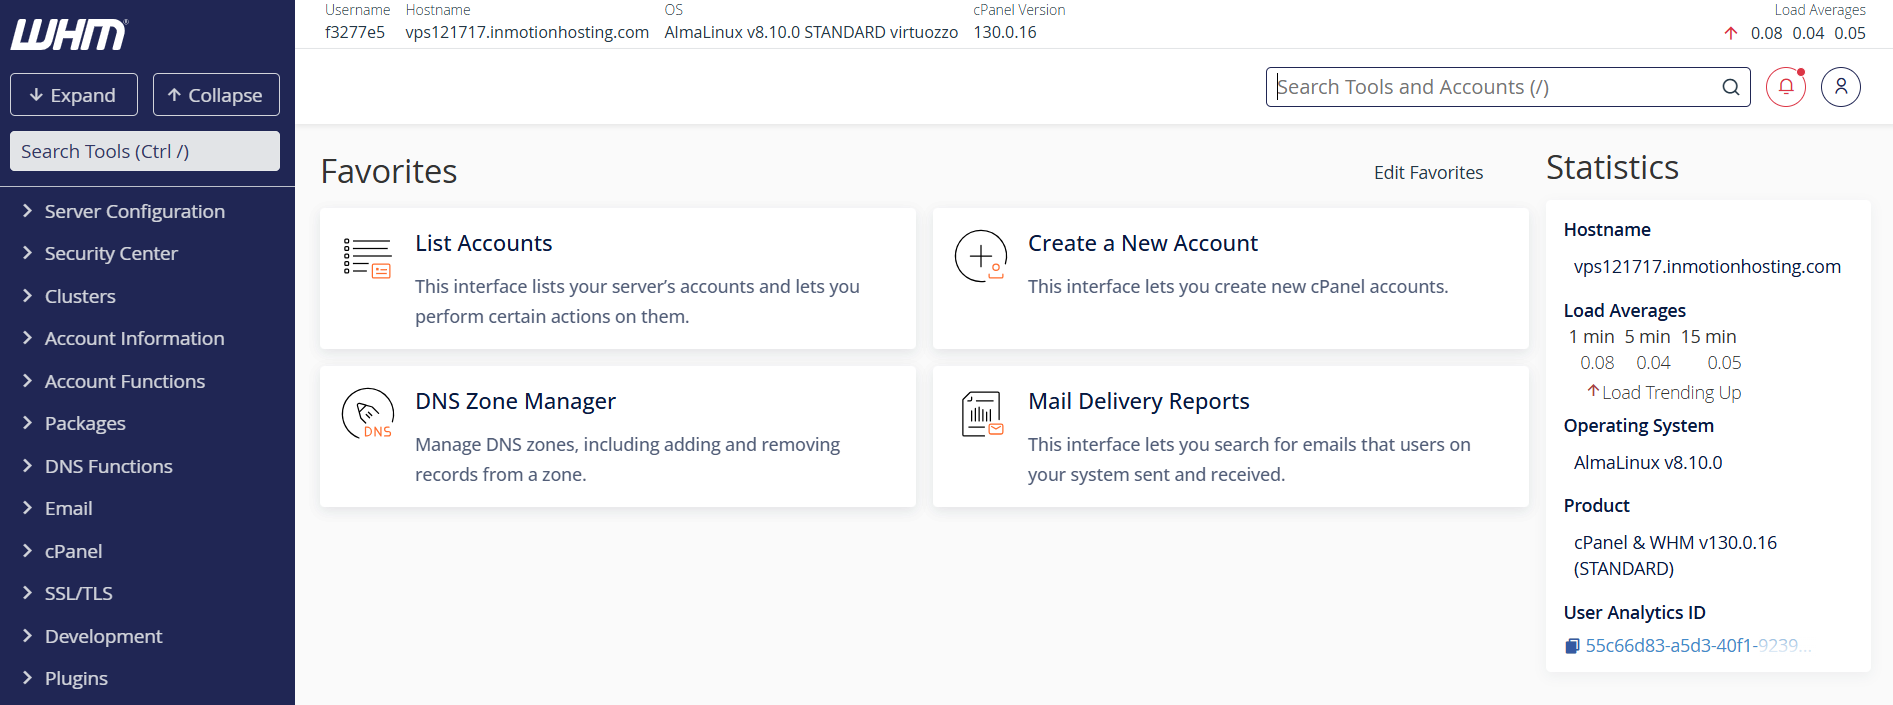Click the cPanel menu label

(x=73, y=551)
